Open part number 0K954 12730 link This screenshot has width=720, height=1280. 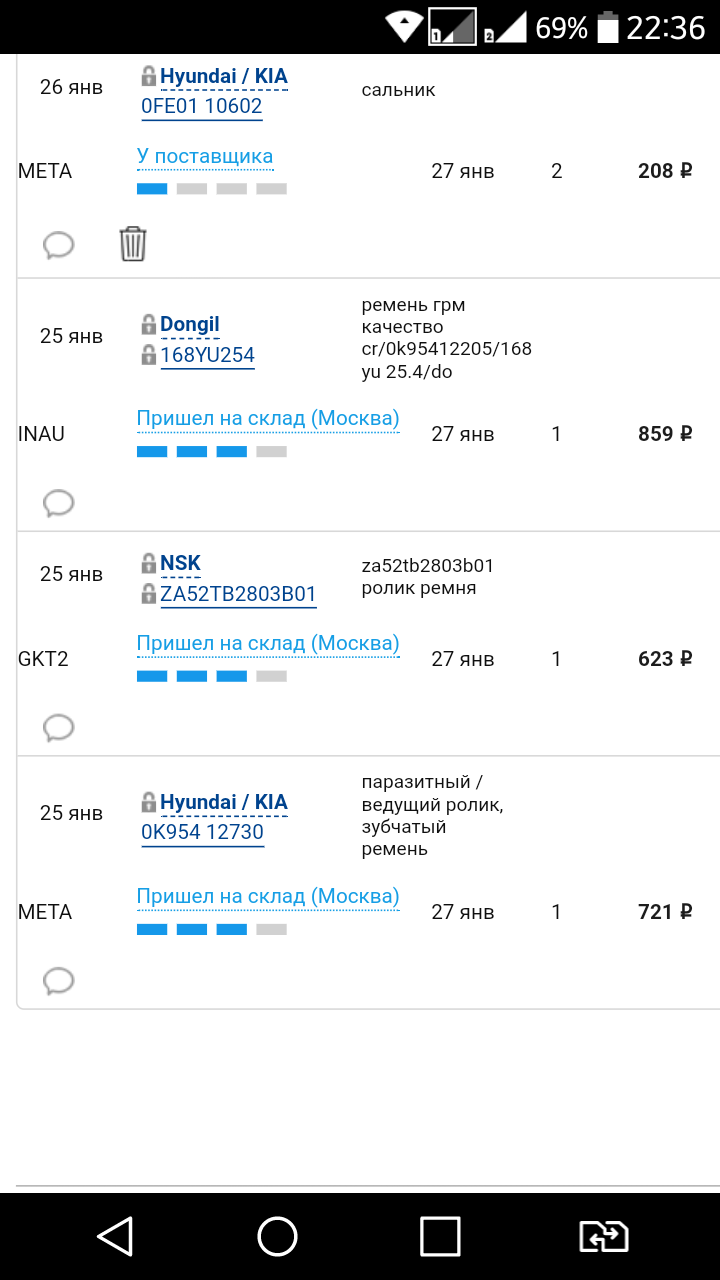[202, 833]
